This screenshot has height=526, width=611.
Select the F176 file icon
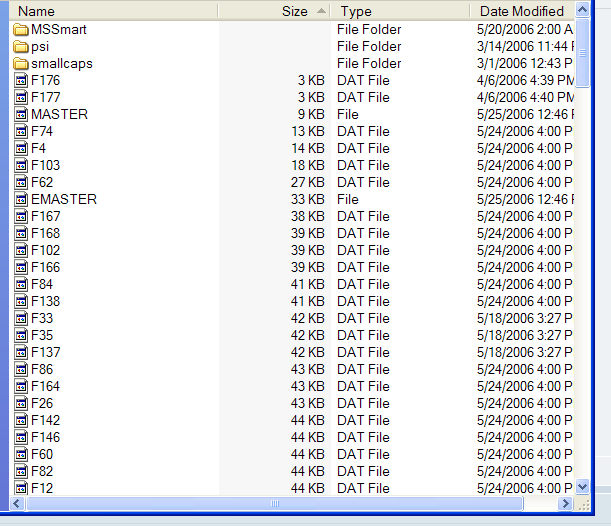pos(21,81)
